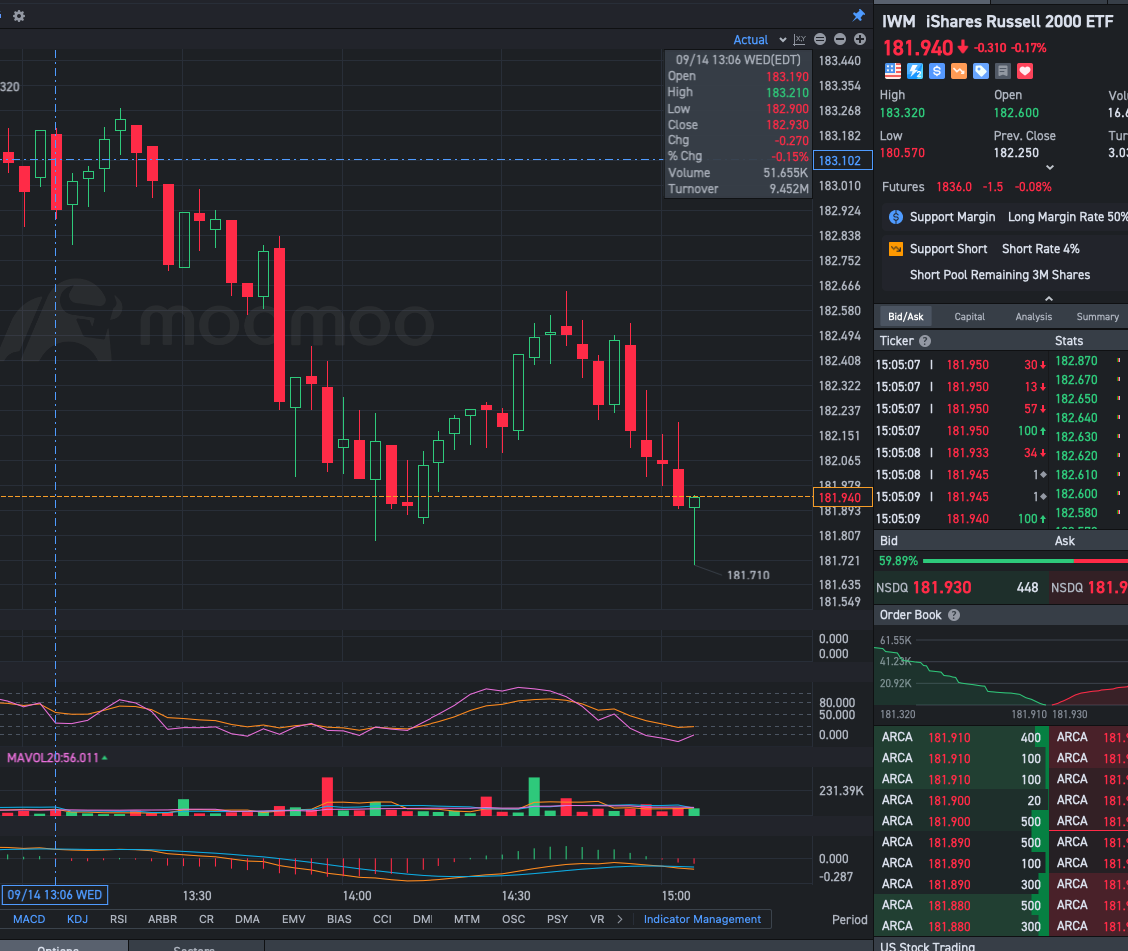
Task: Collapse the margin and short info section
Action: pyautogui.click(x=1049, y=298)
